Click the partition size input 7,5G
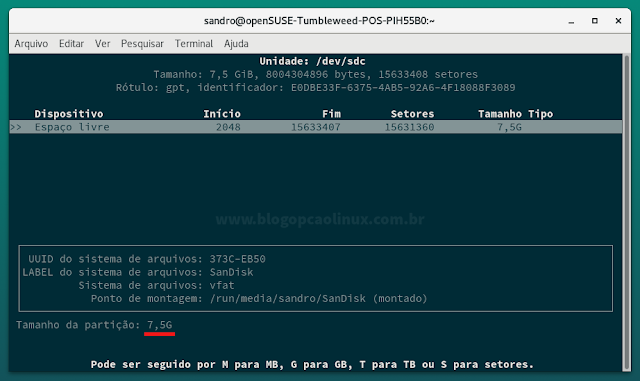This screenshot has width=640, height=381. (160, 325)
